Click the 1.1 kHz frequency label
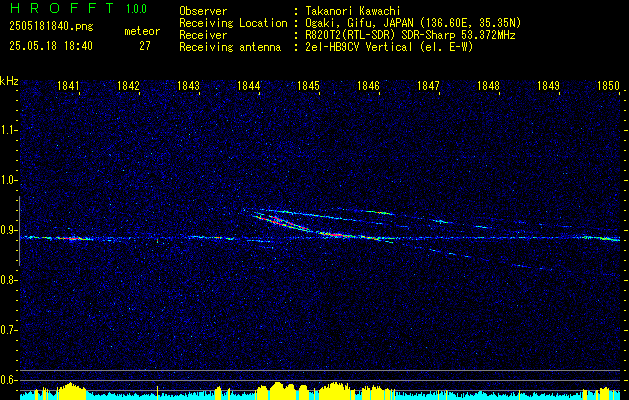629x400 pixels. [7, 130]
